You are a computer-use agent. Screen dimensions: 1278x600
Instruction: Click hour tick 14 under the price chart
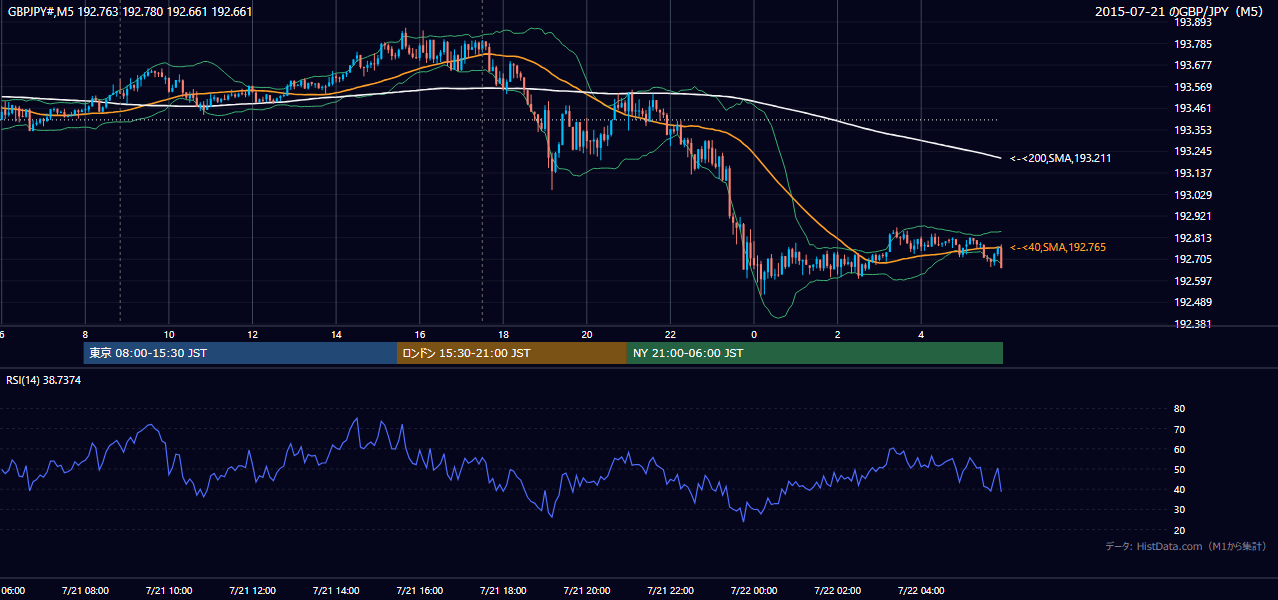click(336, 334)
